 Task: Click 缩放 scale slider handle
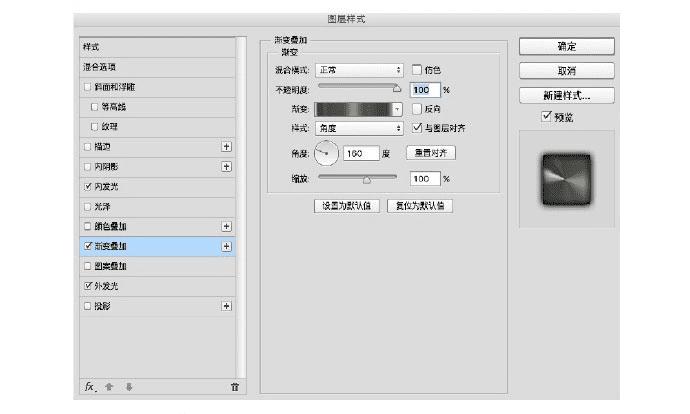pos(367,180)
